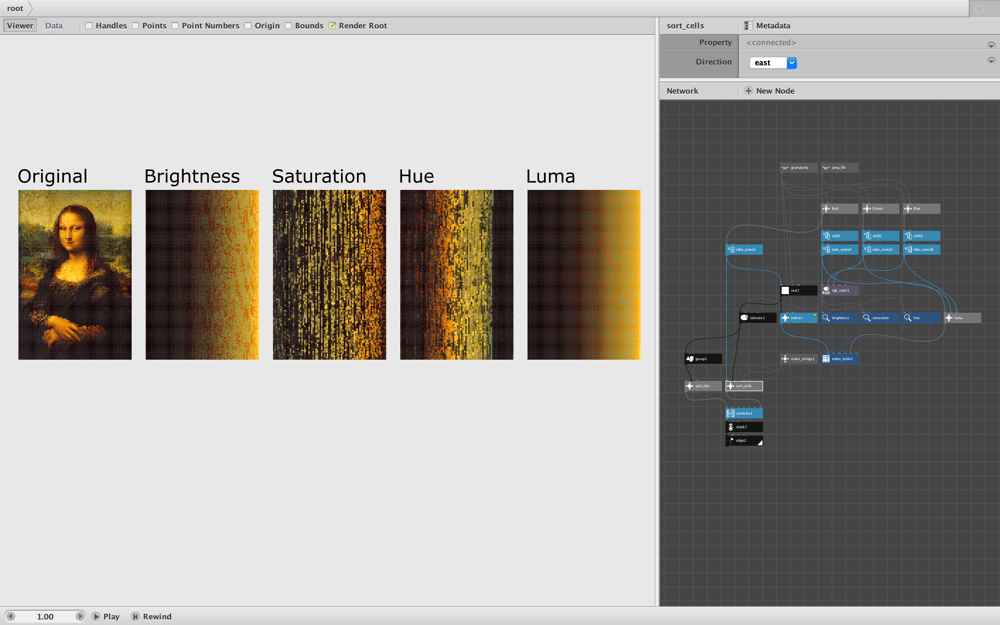Click the New Node button
This screenshot has height=625, width=1000.
coord(769,91)
